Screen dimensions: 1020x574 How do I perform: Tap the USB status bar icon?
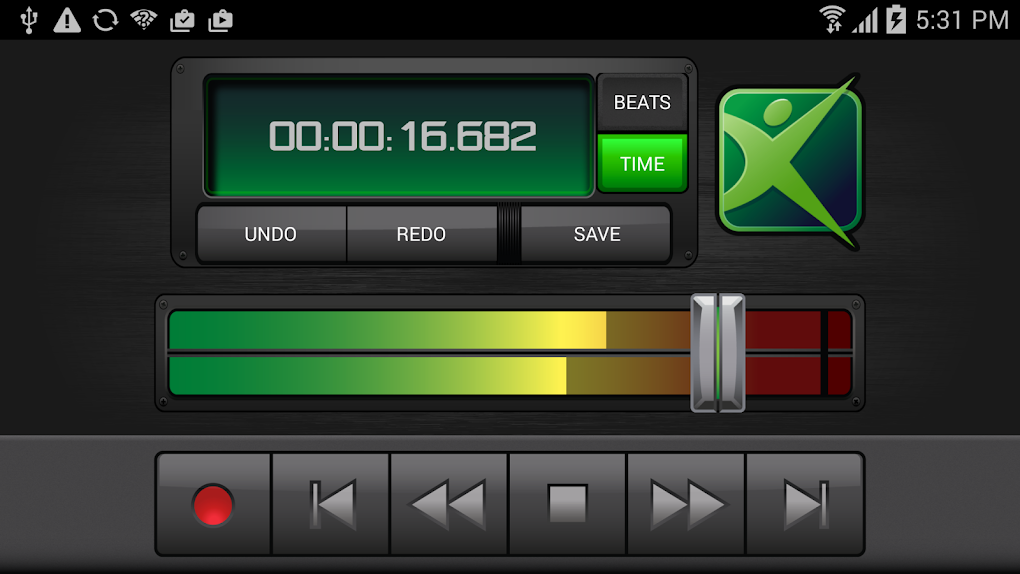click(29, 20)
